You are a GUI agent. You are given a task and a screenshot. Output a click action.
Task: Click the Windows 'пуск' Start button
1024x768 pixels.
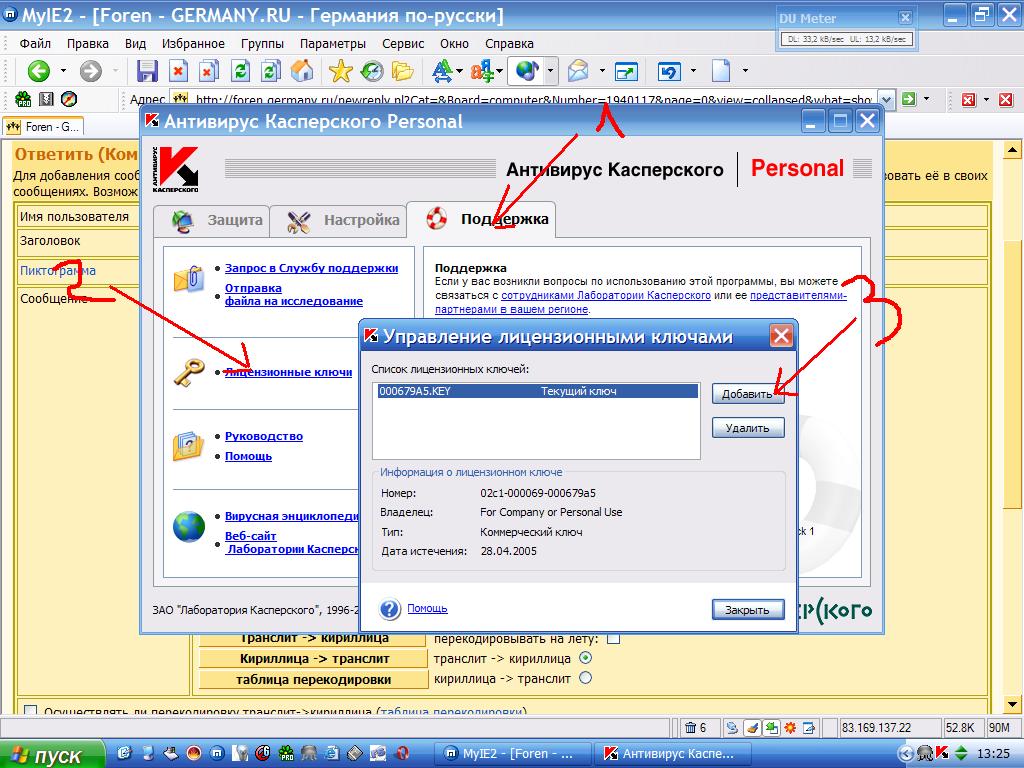pyautogui.click(x=52, y=754)
